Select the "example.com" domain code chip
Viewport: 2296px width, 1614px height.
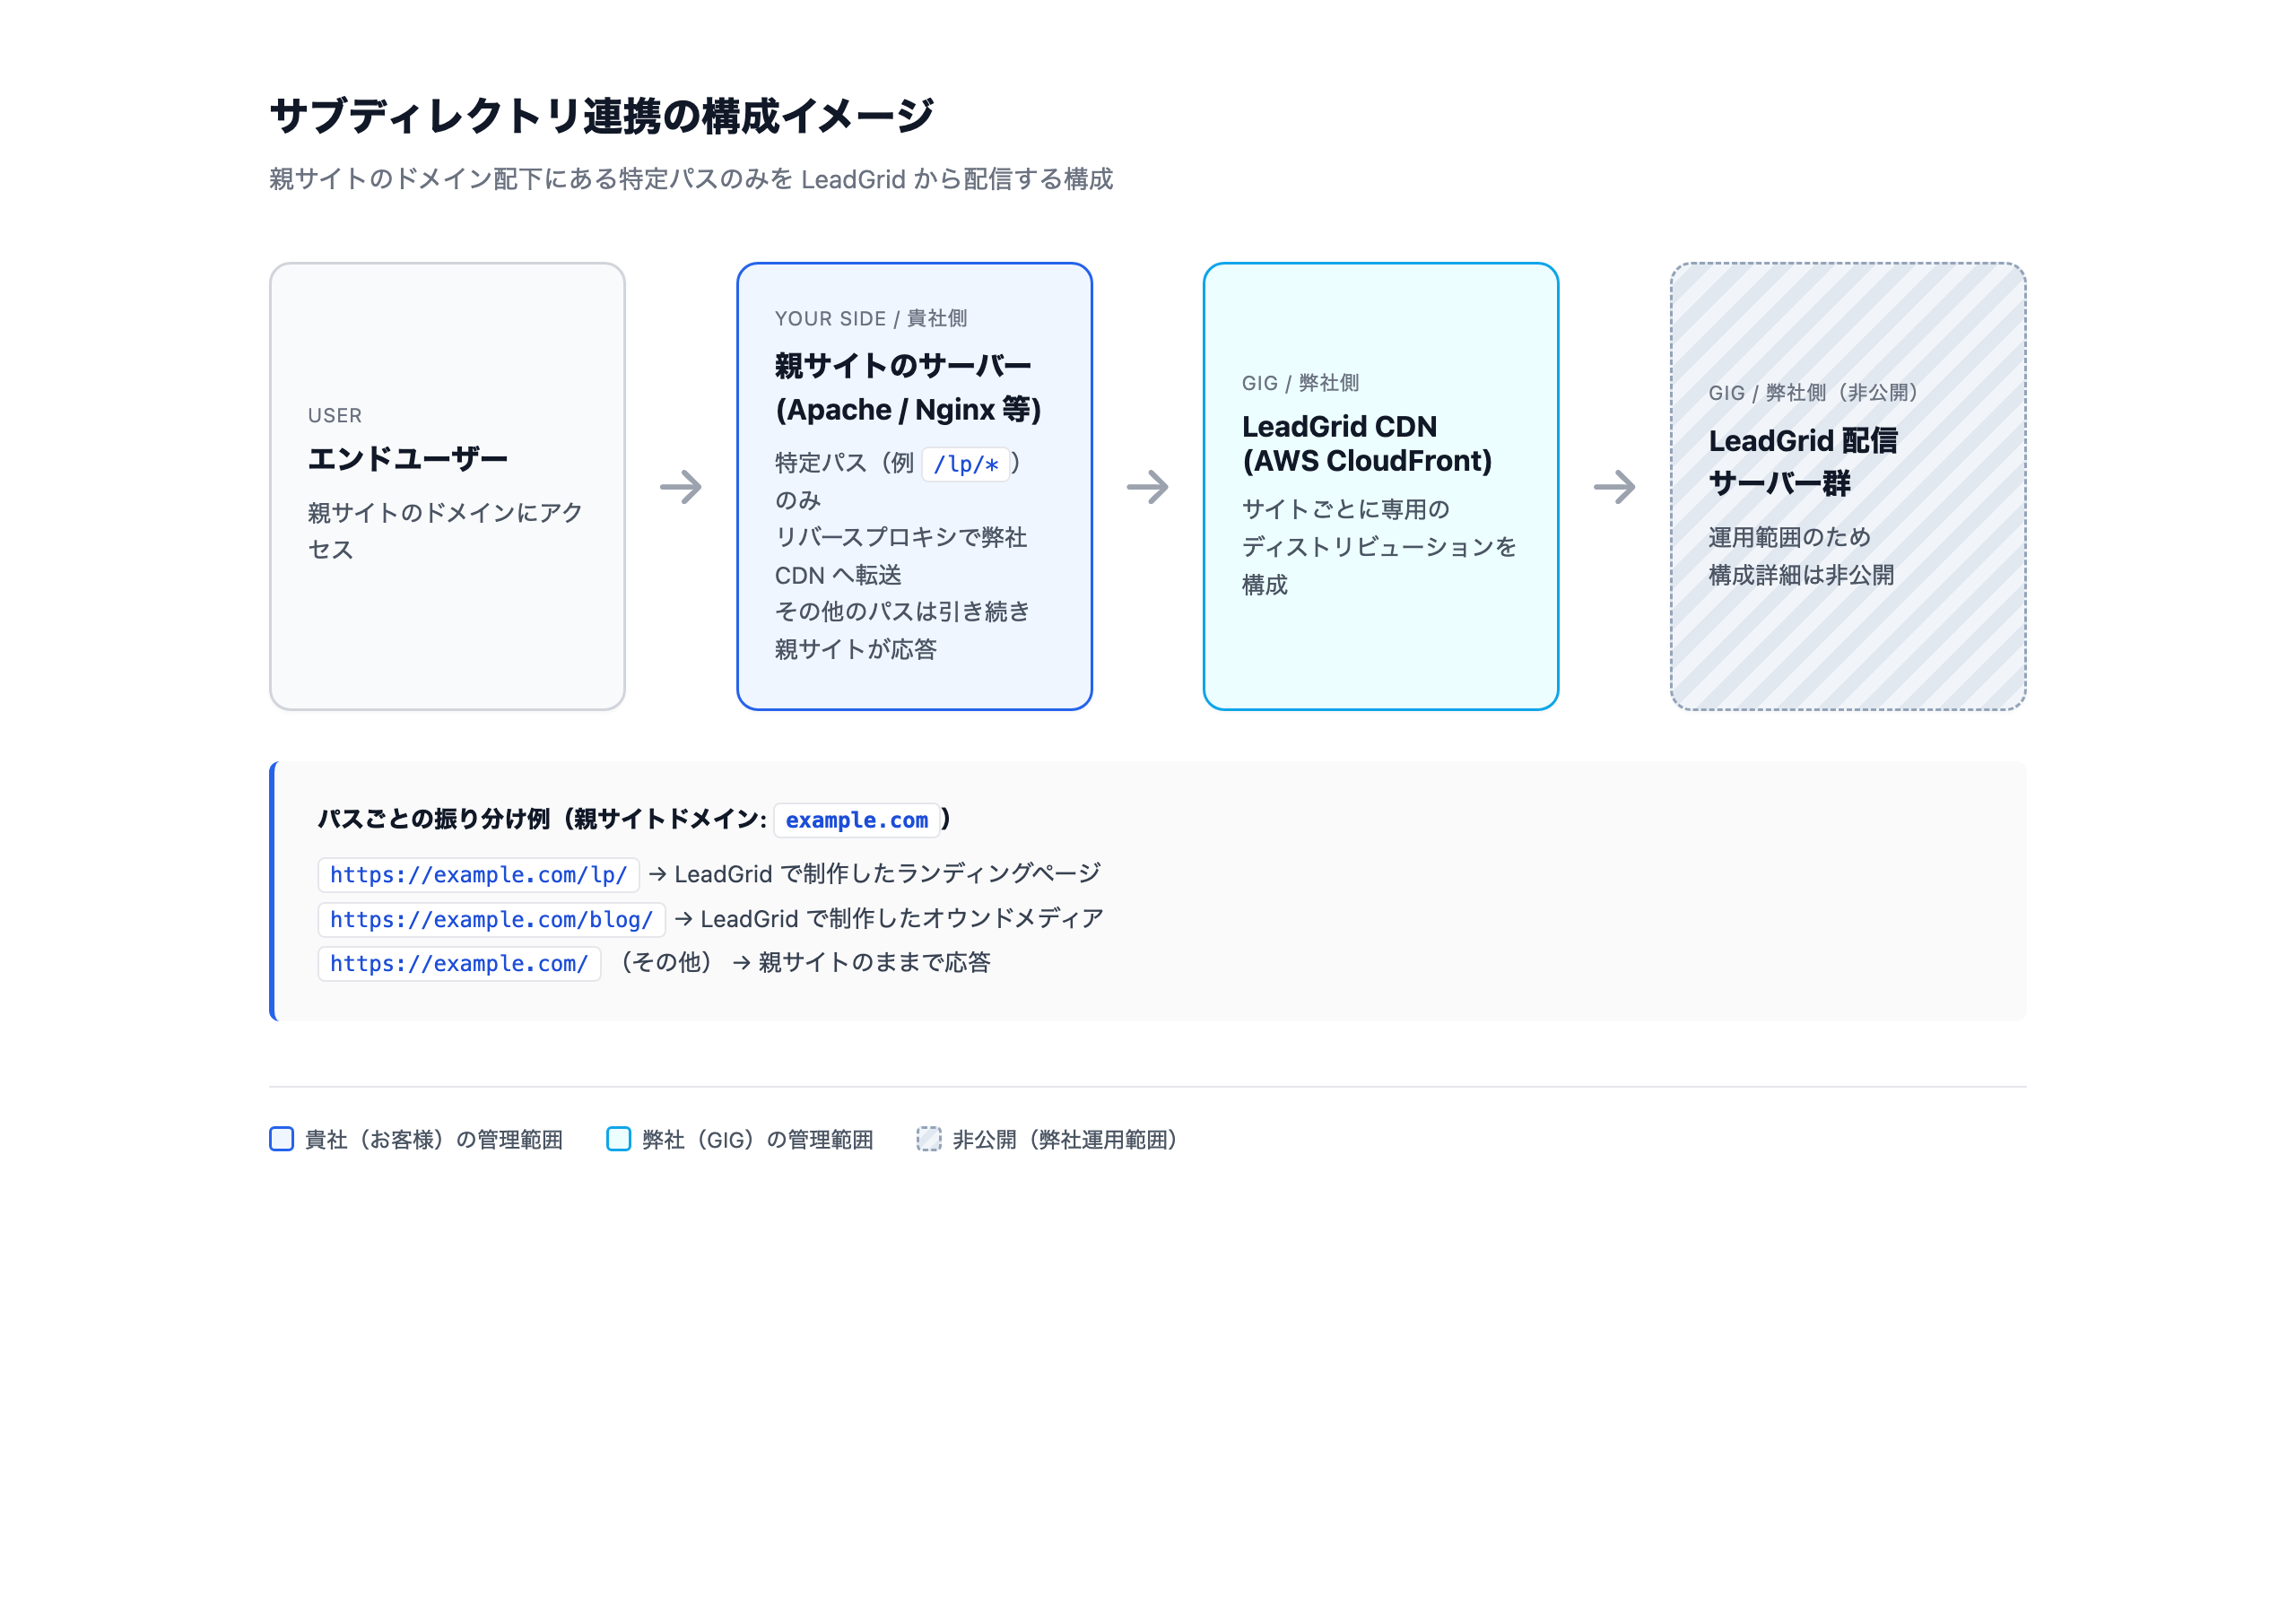click(x=857, y=820)
